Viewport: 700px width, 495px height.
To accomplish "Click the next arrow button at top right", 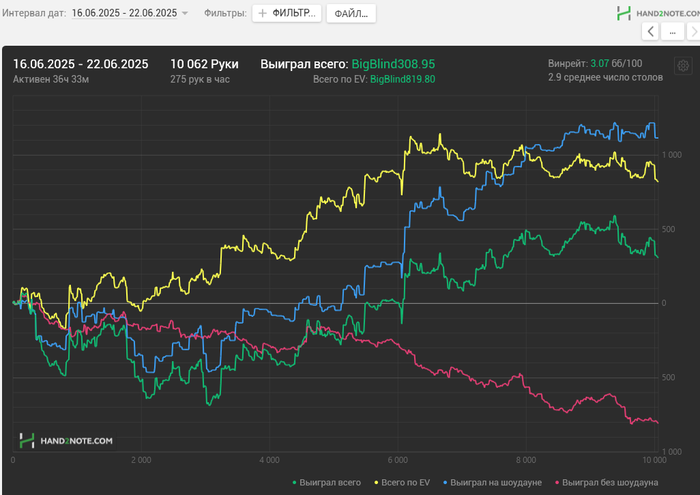I will click(x=692, y=32).
